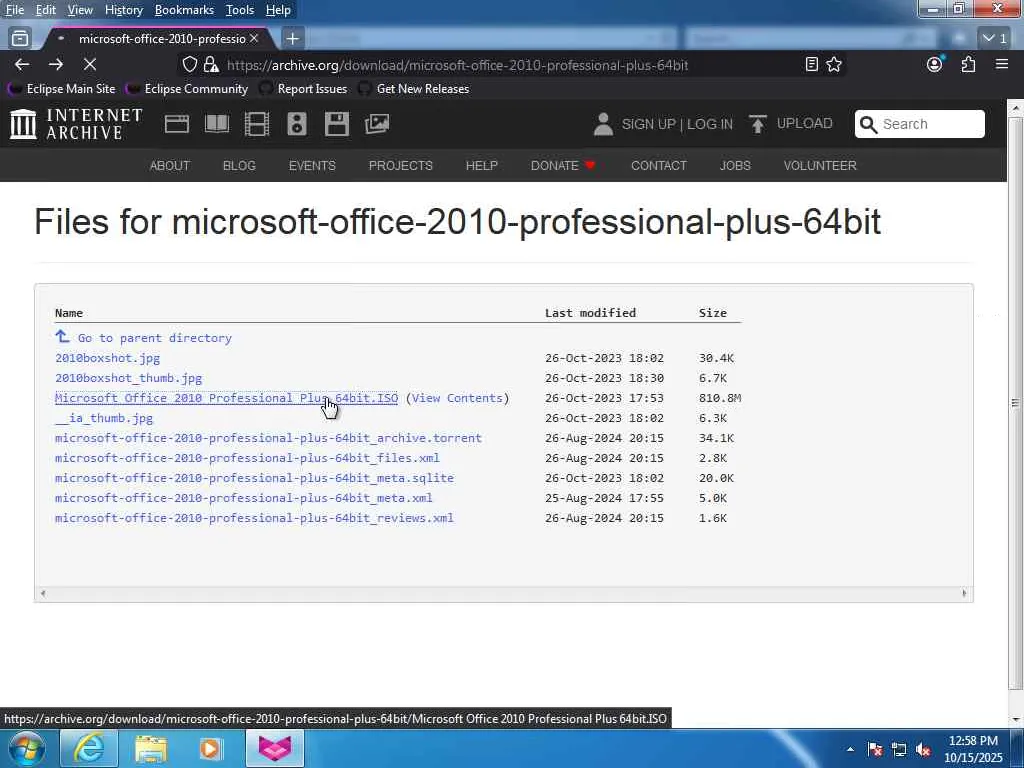Open the Bookmarks menu
The width and height of the screenshot is (1024, 768).
point(184,10)
